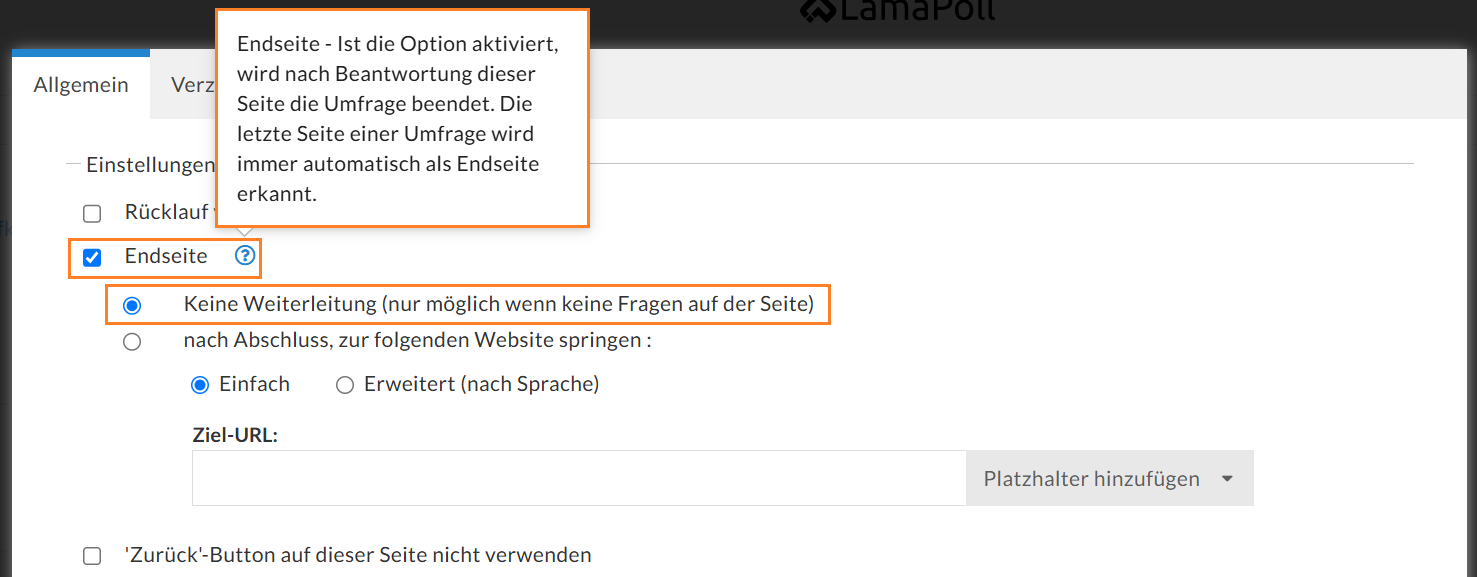Viewport: 1477px width, 577px height.
Task: Select the Einfach radio option
Action: click(x=200, y=385)
